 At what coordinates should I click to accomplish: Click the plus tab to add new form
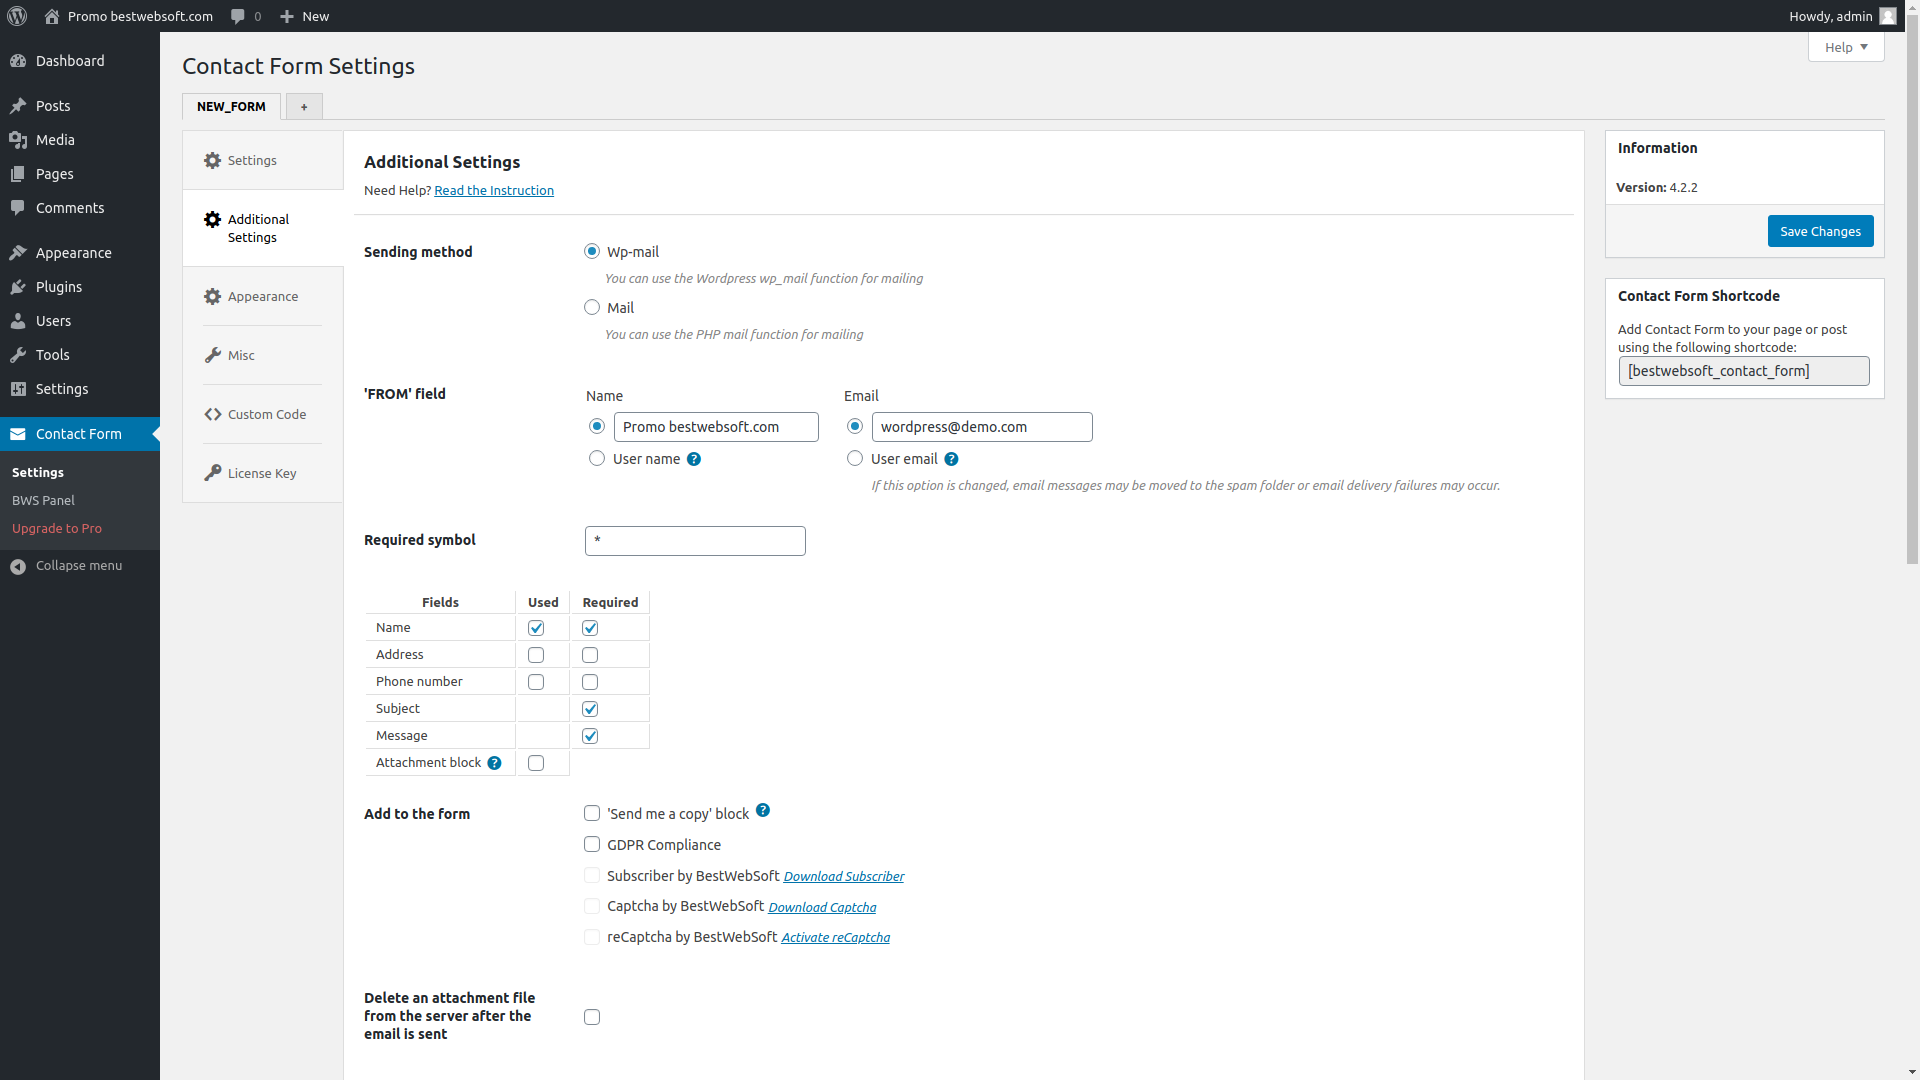[303, 105]
